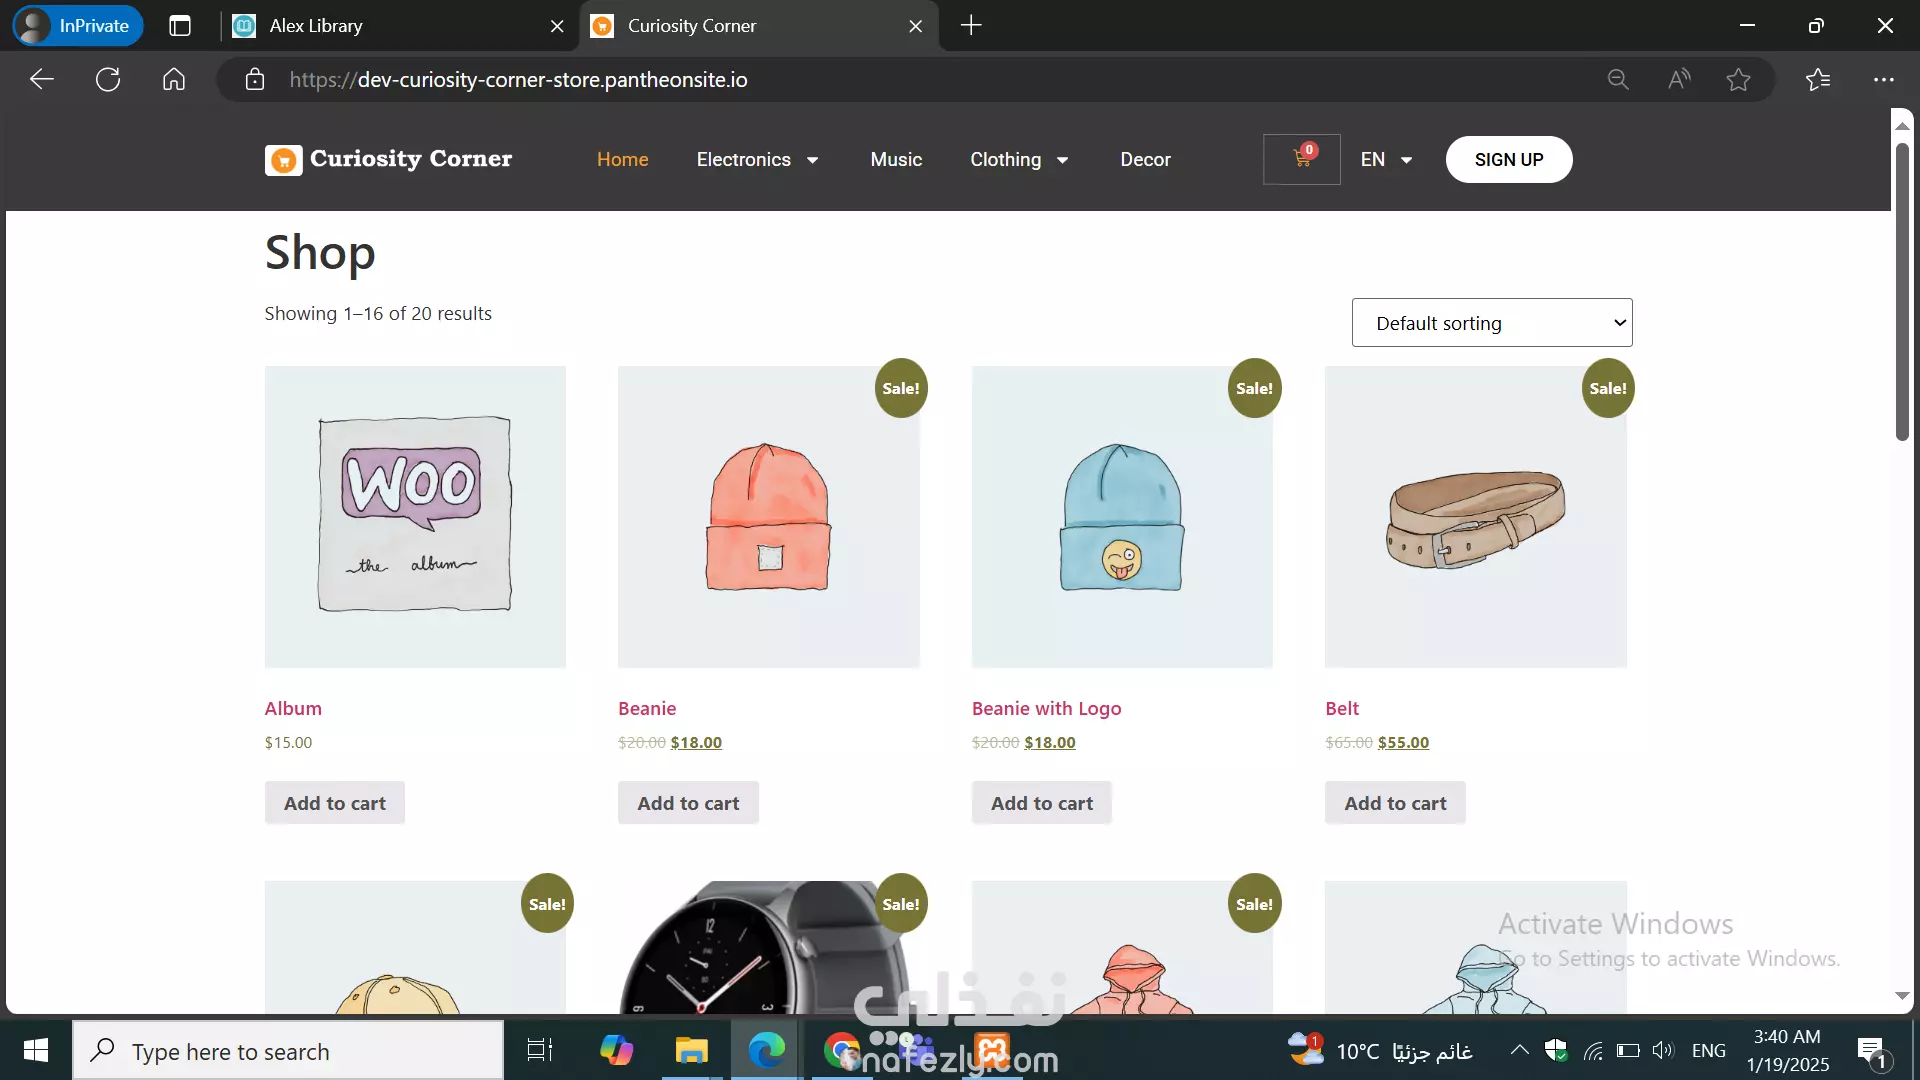The image size is (1920, 1080).
Task: Open the XAMPP taskbar icon
Action: coord(992,1050)
